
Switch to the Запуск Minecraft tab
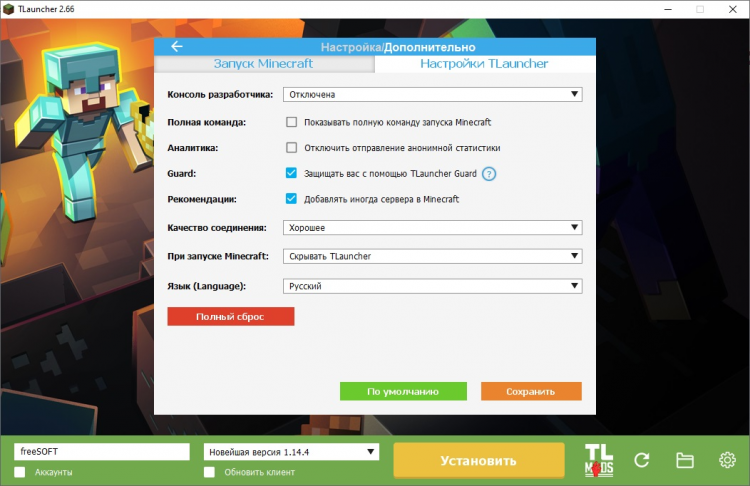[264, 64]
